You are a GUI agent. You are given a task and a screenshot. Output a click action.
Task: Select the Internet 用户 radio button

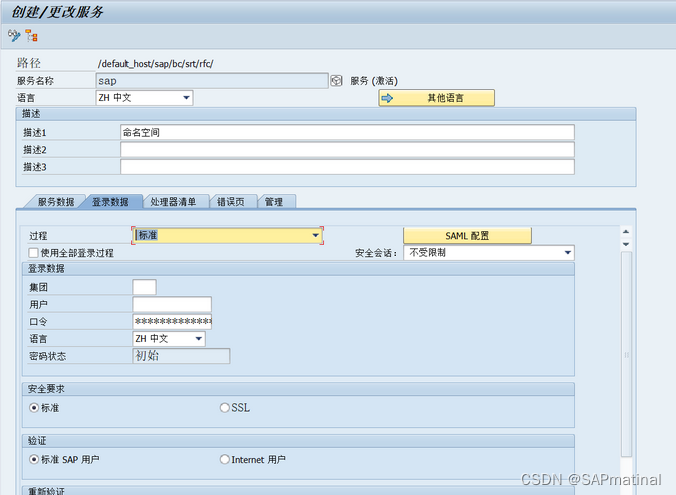tap(225, 459)
